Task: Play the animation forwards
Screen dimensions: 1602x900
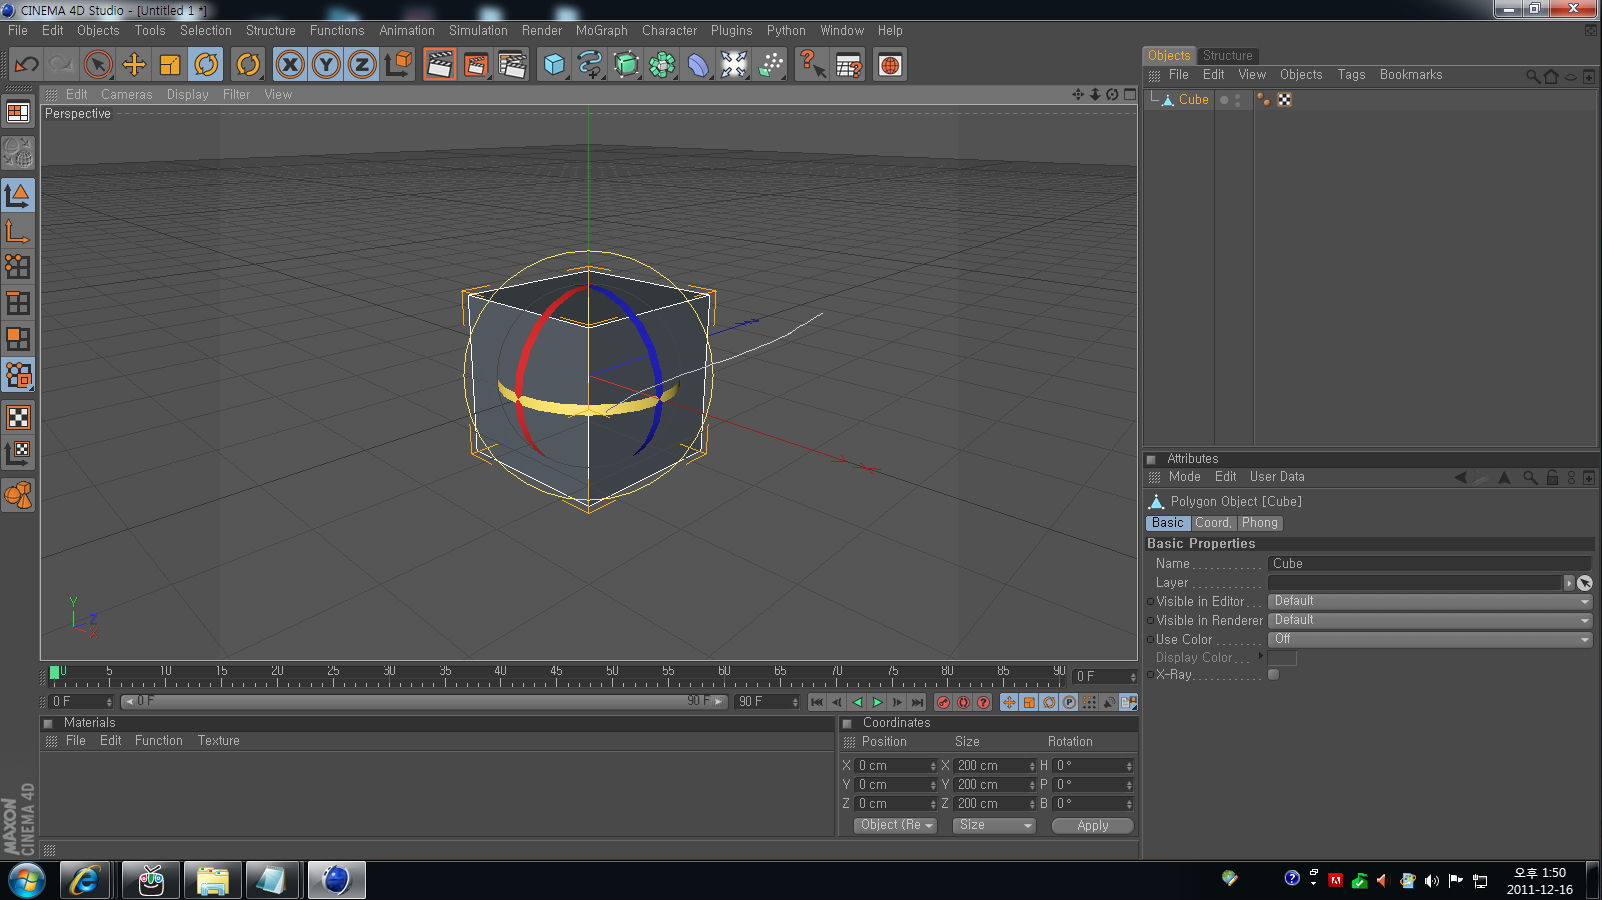Action: [878, 703]
